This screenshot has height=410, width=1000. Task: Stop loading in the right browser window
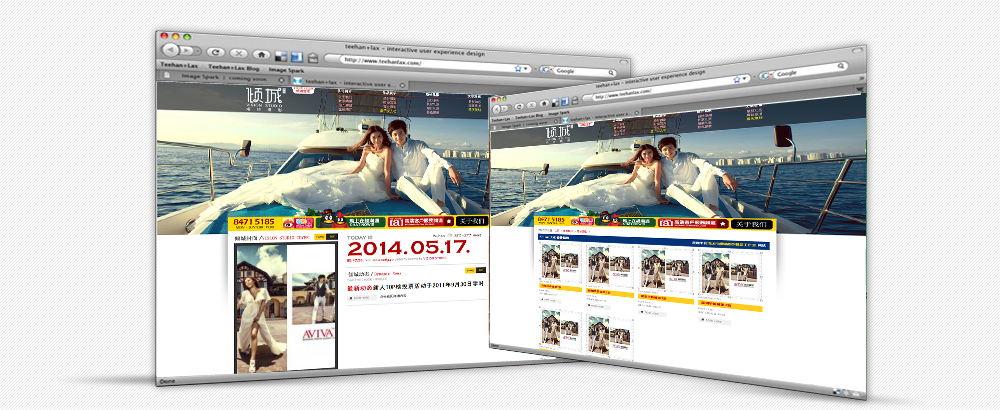tap(532, 103)
